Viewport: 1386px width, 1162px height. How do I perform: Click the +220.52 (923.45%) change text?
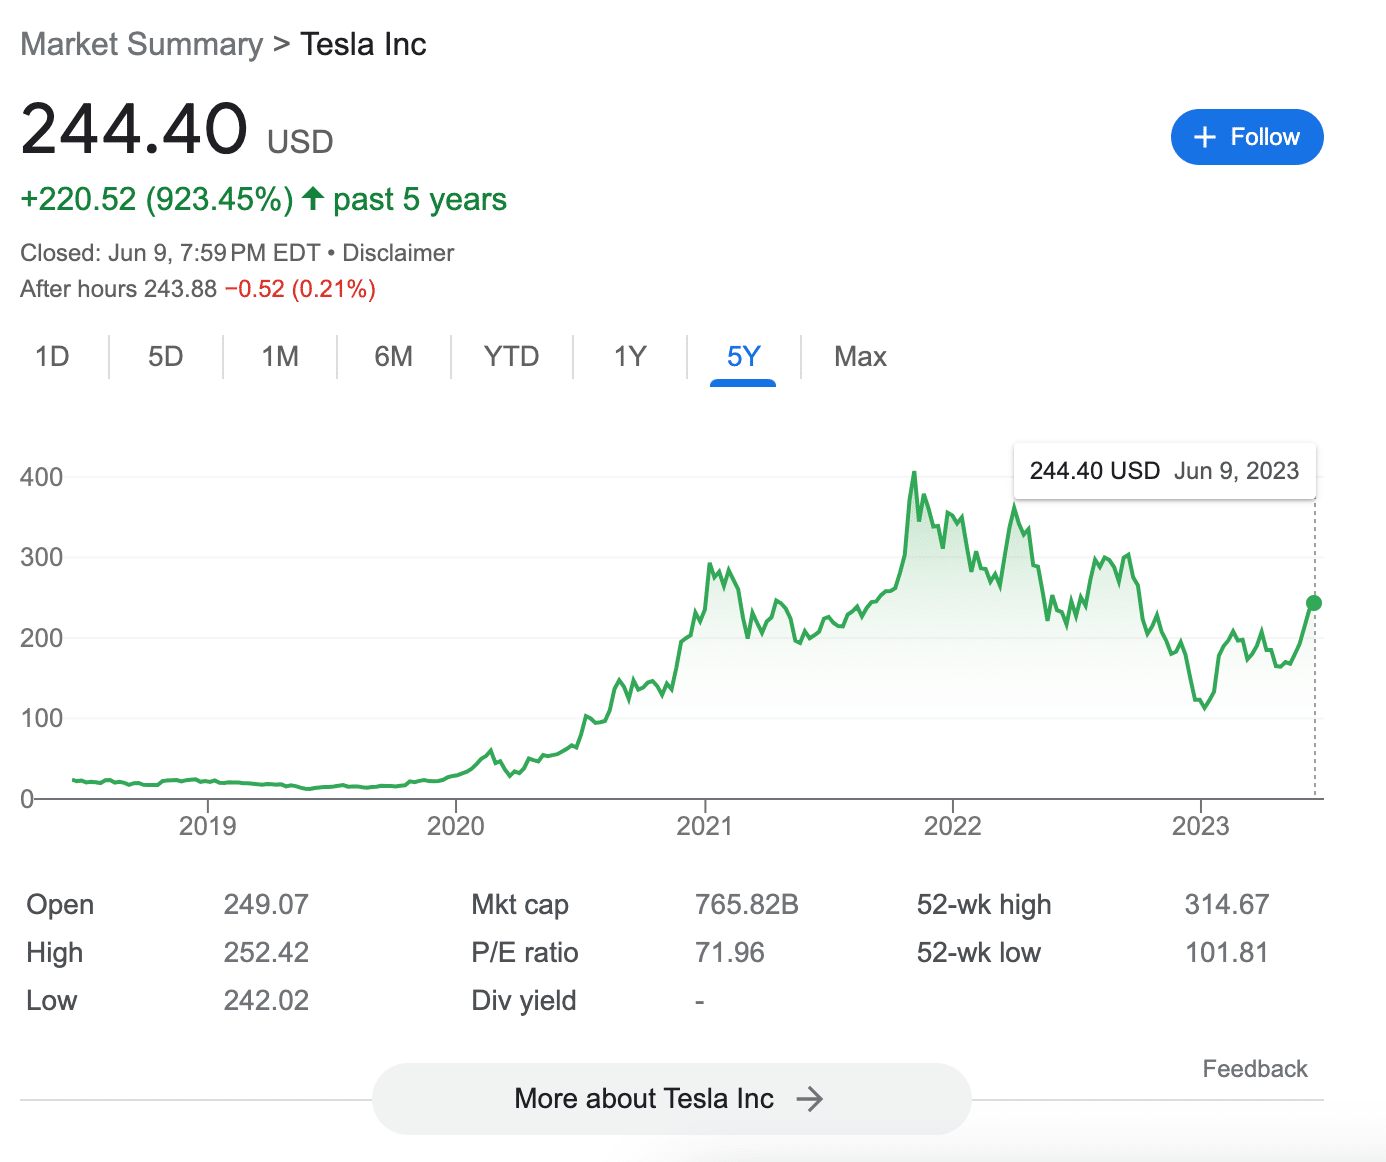[x=157, y=199]
